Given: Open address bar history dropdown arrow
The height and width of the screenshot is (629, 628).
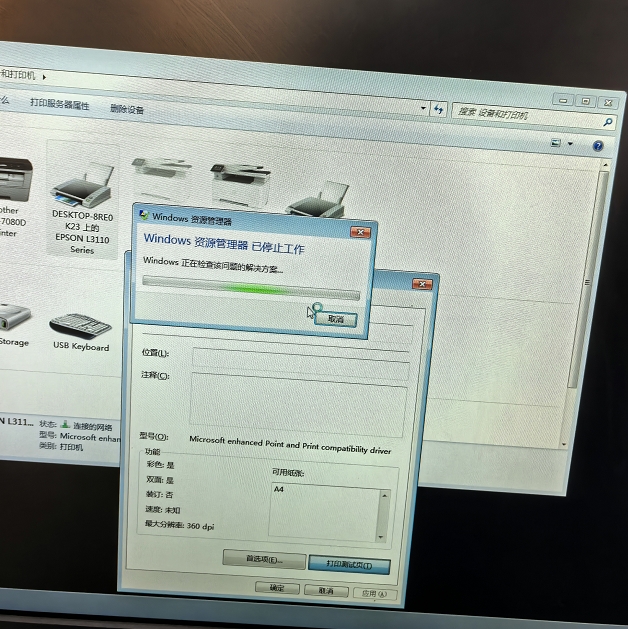Looking at the screenshot, I should [x=423, y=108].
